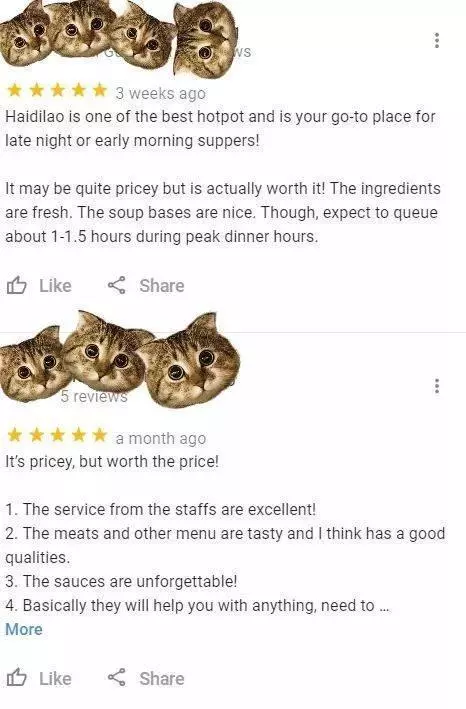
Task: Click the 3 weeks ago timestamp
Action: point(160,93)
